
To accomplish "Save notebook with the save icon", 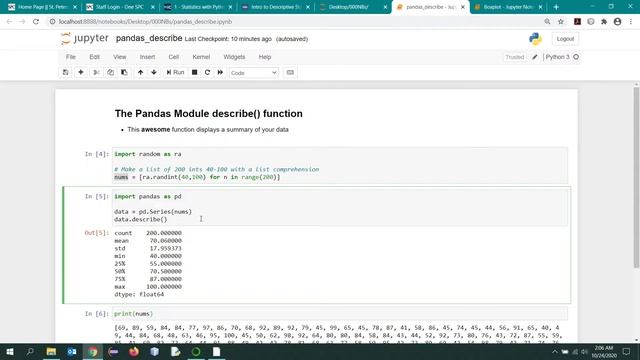I will pos(65,72).
